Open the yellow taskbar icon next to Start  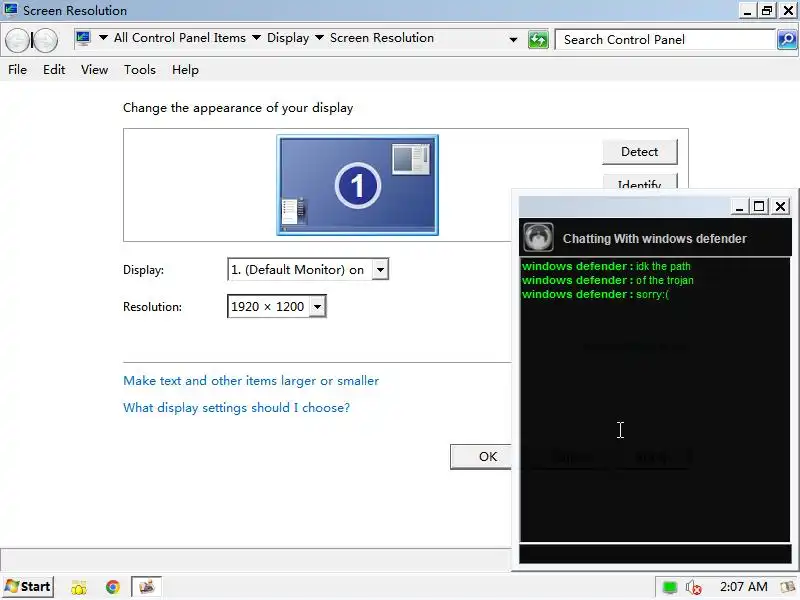79,587
